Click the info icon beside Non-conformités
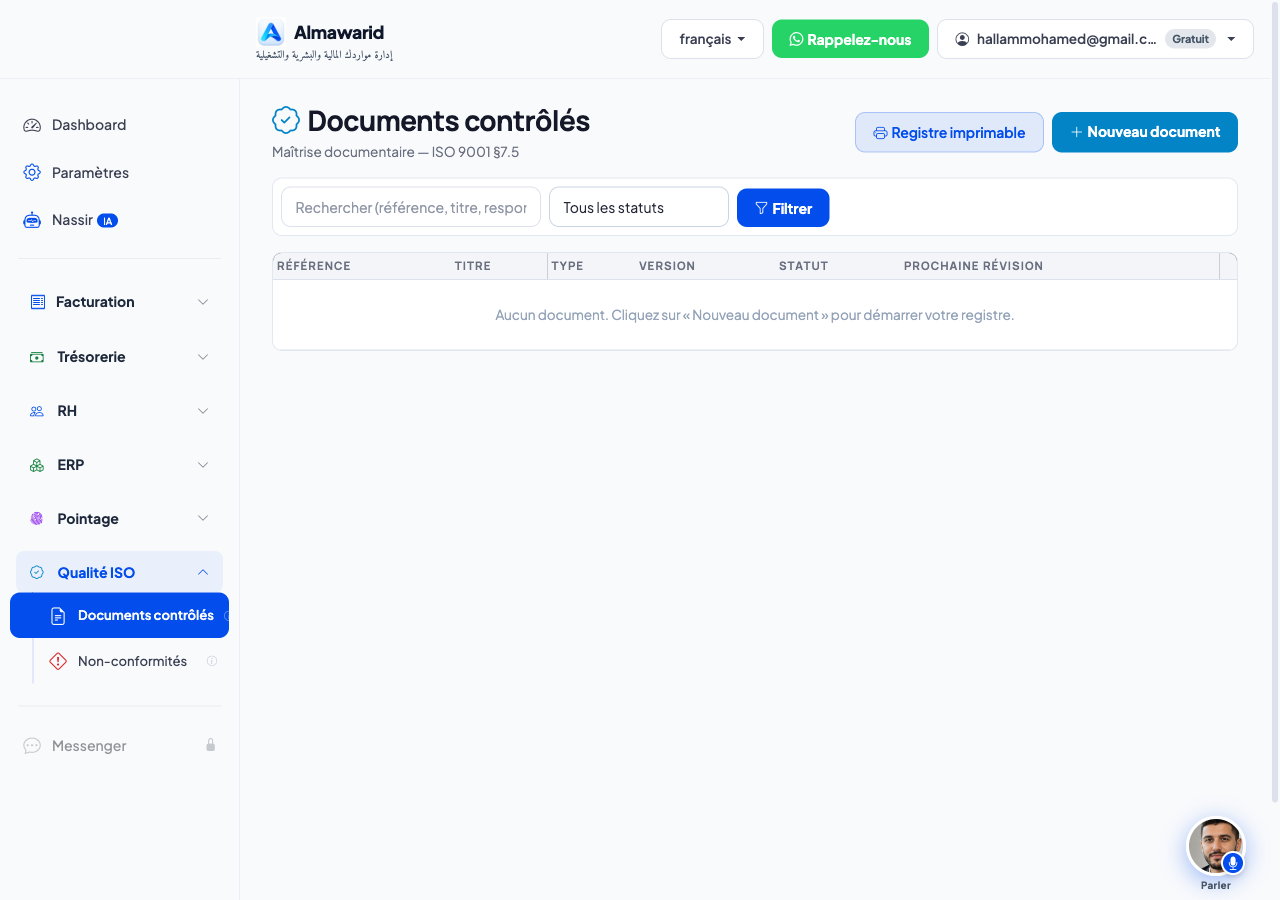This screenshot has width=1280, height=900. tap(212, 661)
